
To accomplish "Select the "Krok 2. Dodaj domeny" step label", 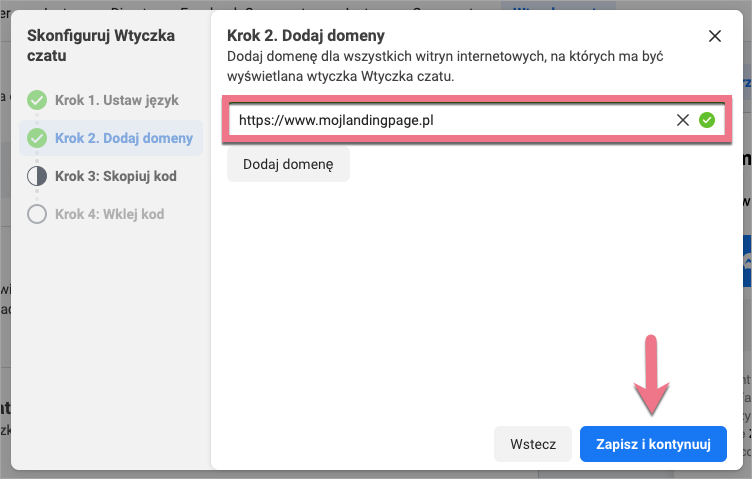I will pos(124,138).
